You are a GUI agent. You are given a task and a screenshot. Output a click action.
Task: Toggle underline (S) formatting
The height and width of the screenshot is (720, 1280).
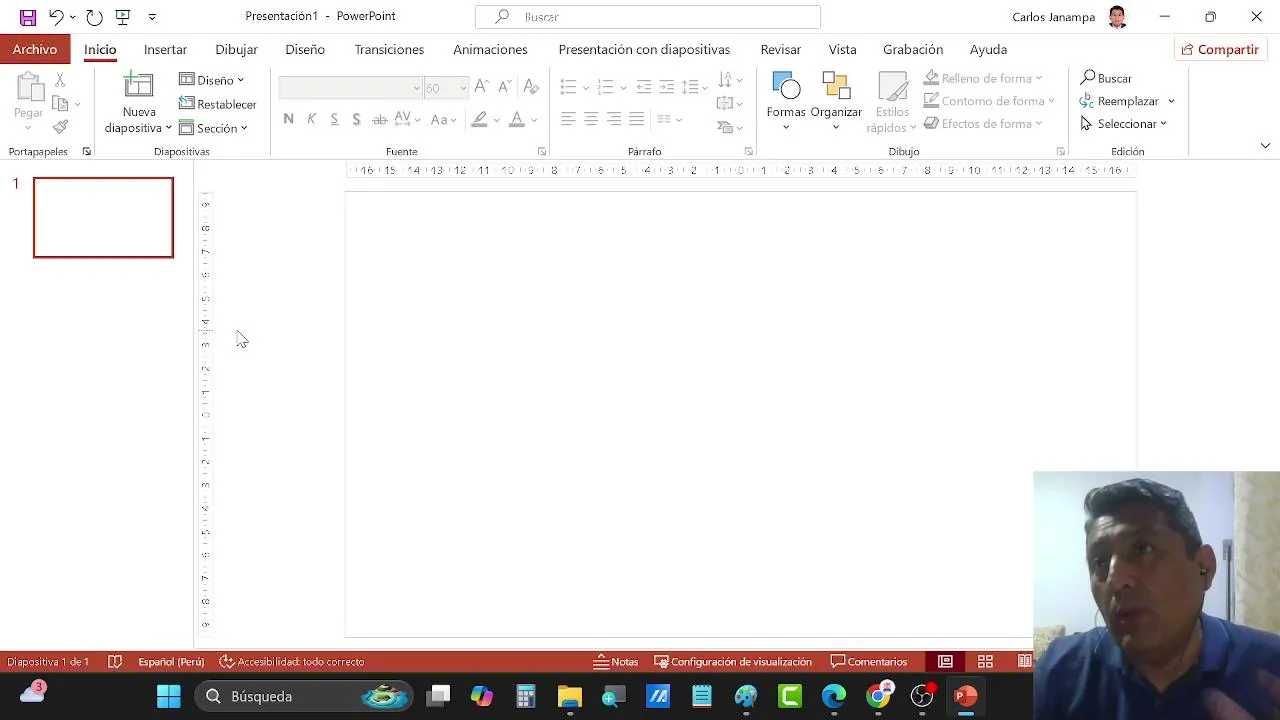334,119
